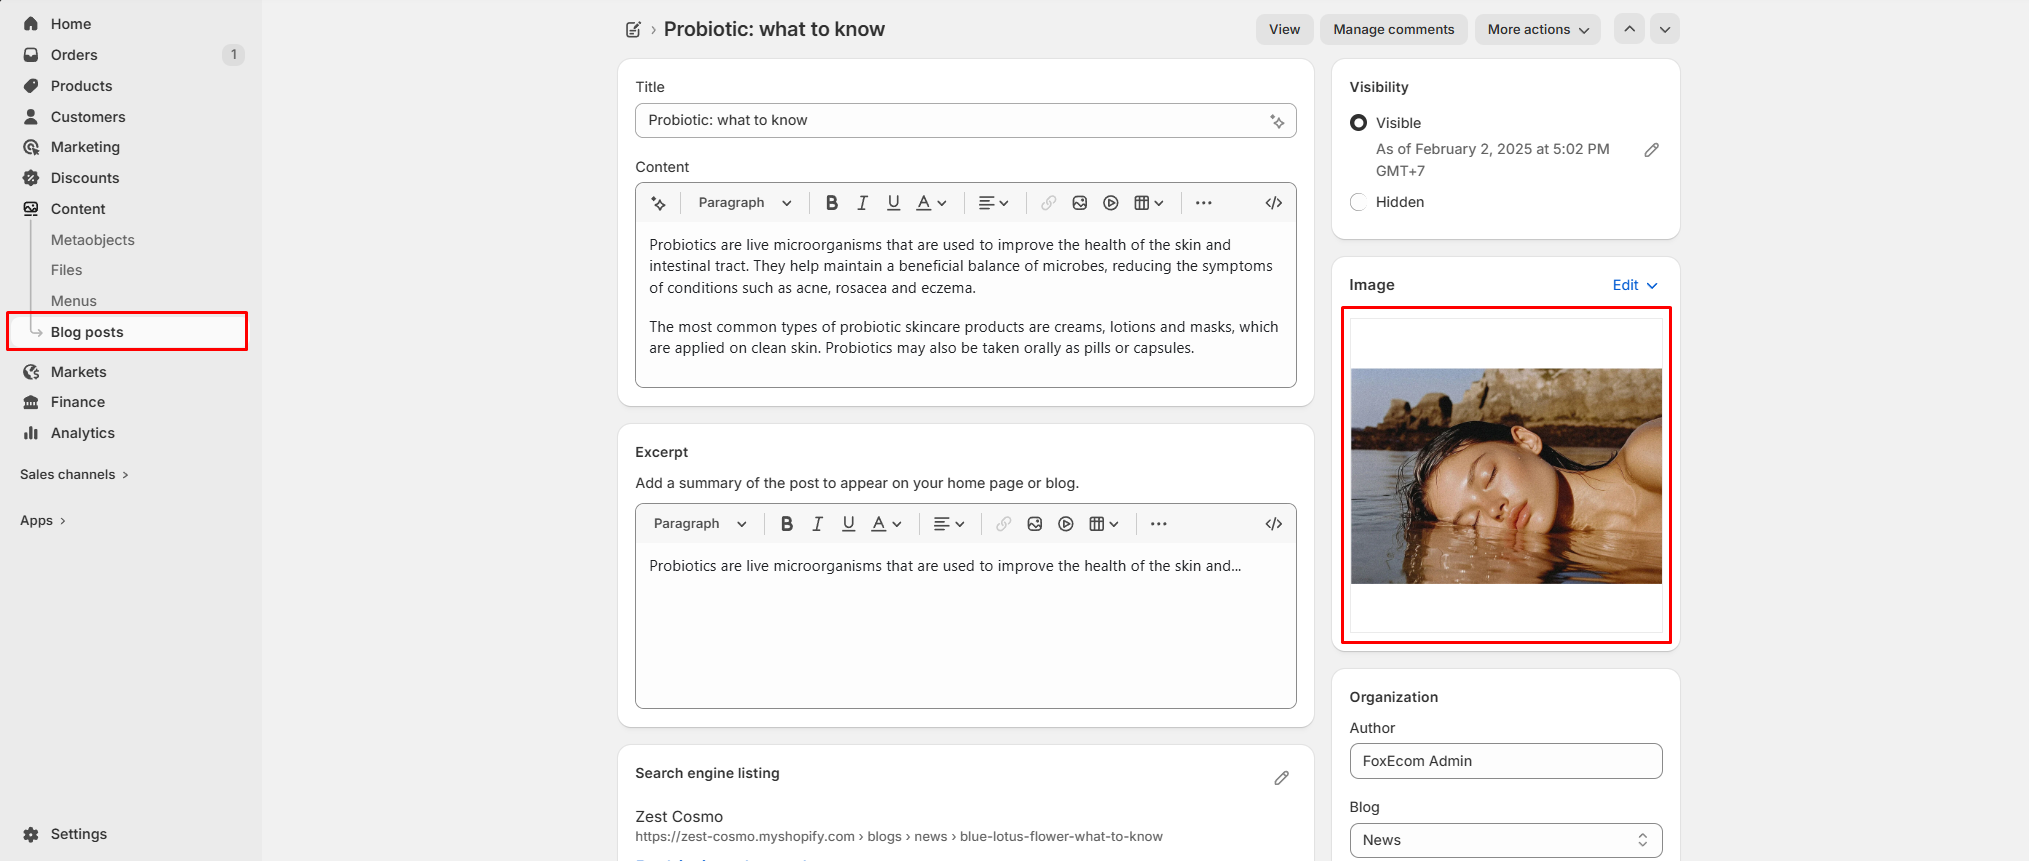Image resolution: width=2029 pixels, height=861 pixels.
Task: Open Metaobjects under Content
Action: coord(92,240)
